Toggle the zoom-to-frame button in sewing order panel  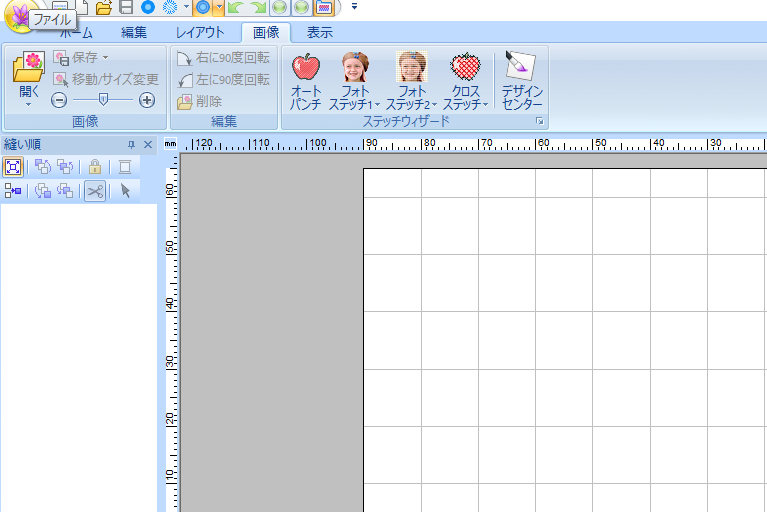pos(13,167)
